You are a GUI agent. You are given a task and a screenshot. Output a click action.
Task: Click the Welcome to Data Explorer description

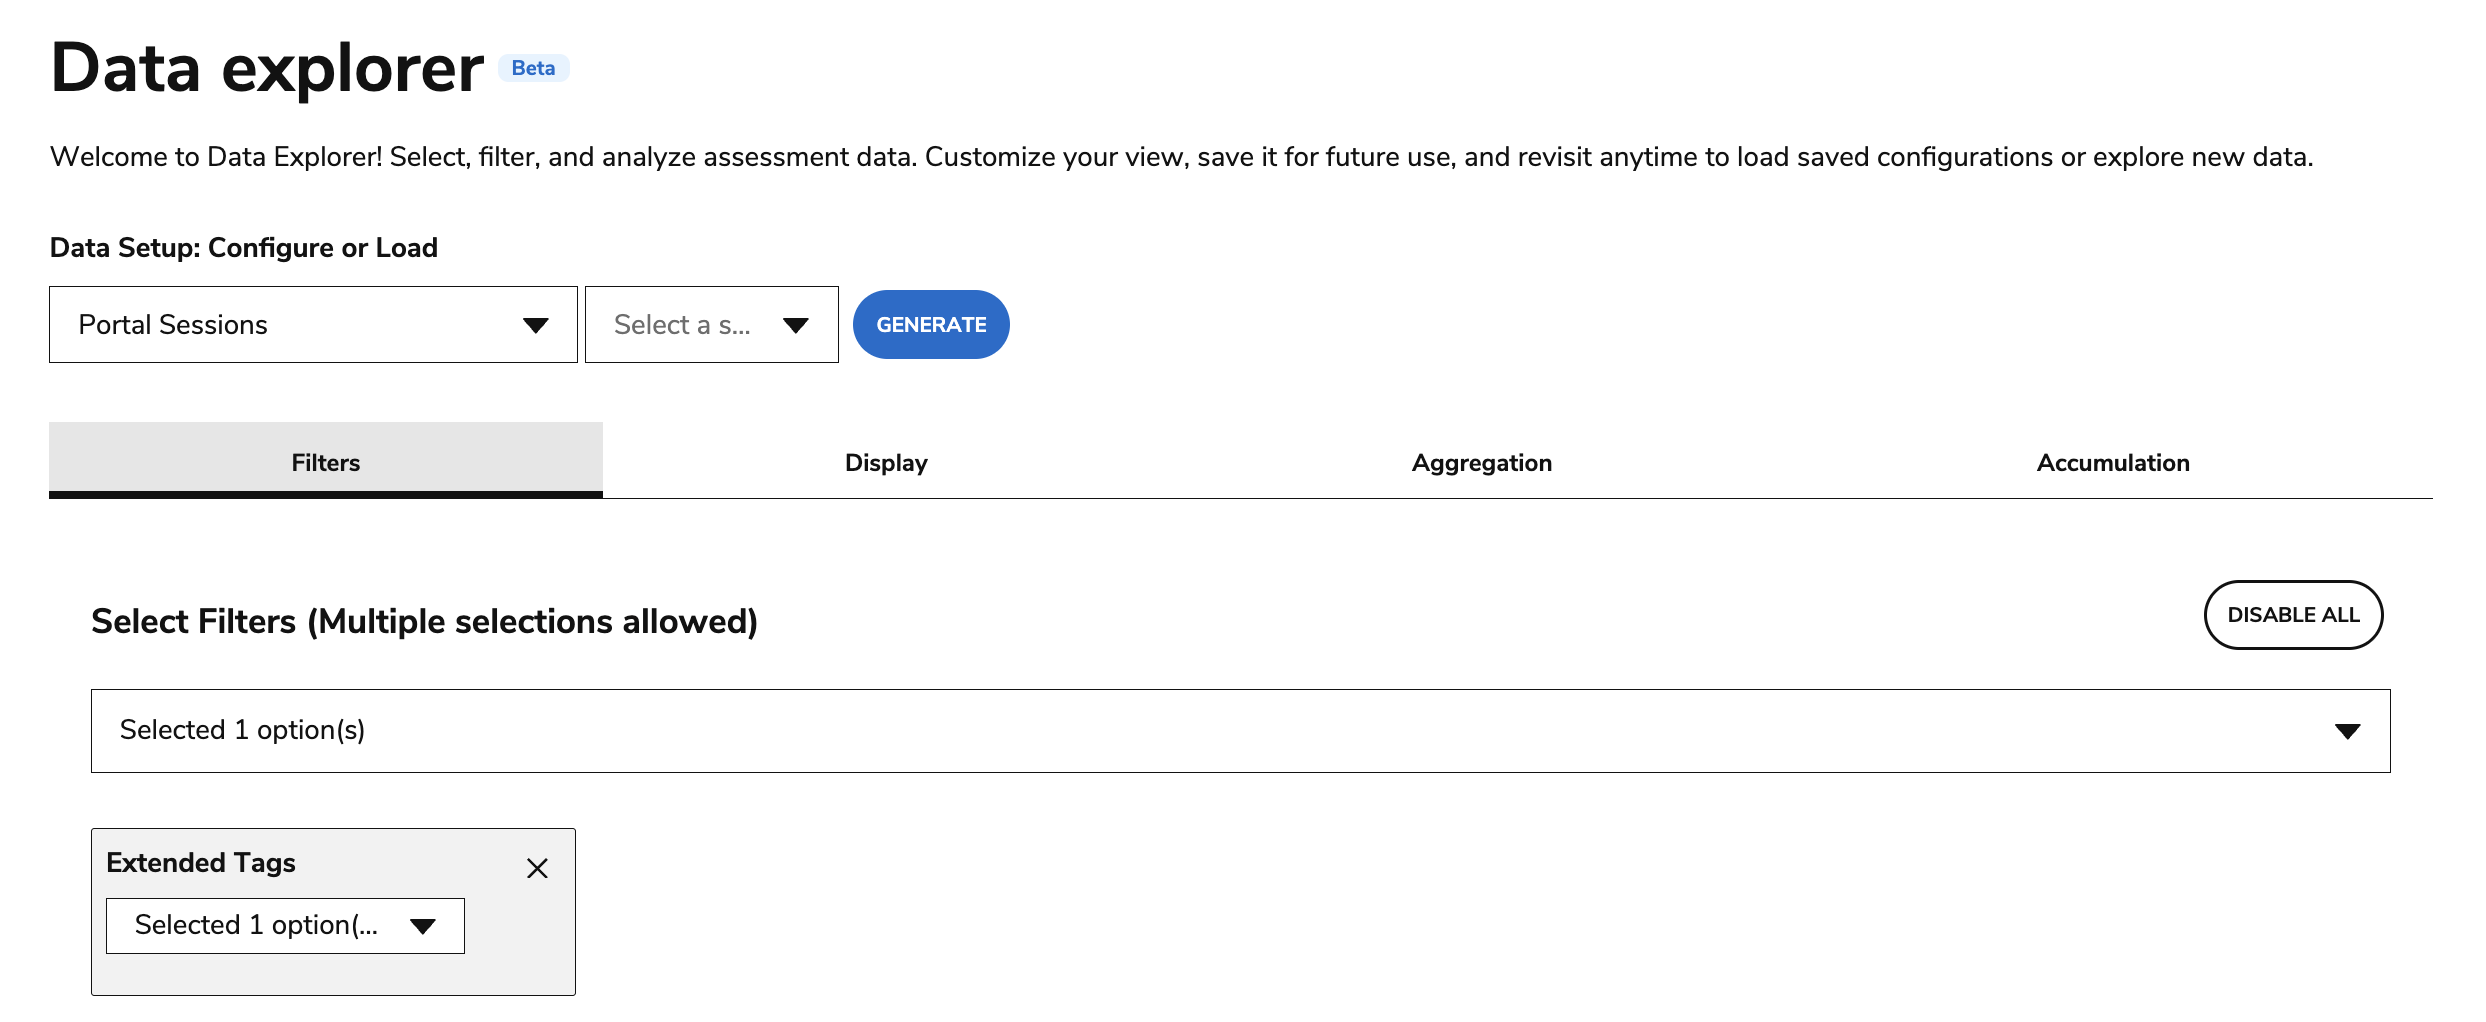coord(1181,157)
